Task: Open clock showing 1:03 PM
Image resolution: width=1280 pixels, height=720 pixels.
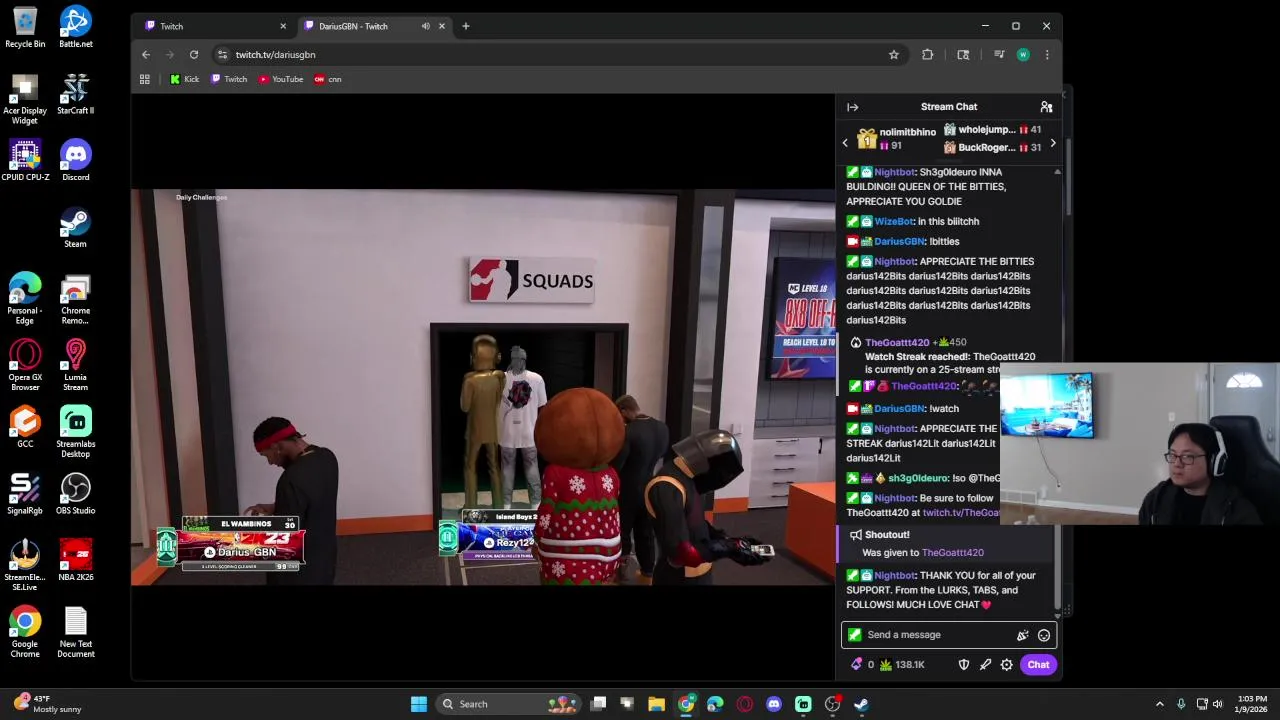Action: coord(1252,704)
